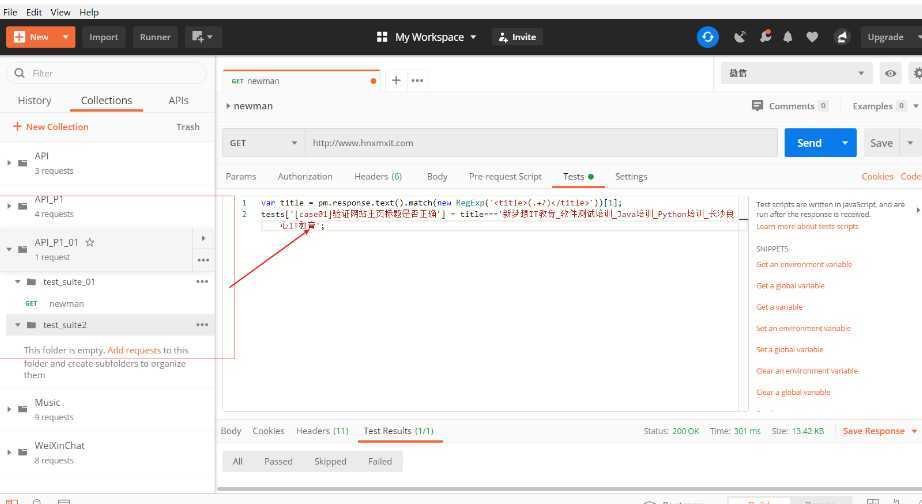922x504 pixels.
Task: Open the Send button dropdown arrow
Action: pos(845,143)
